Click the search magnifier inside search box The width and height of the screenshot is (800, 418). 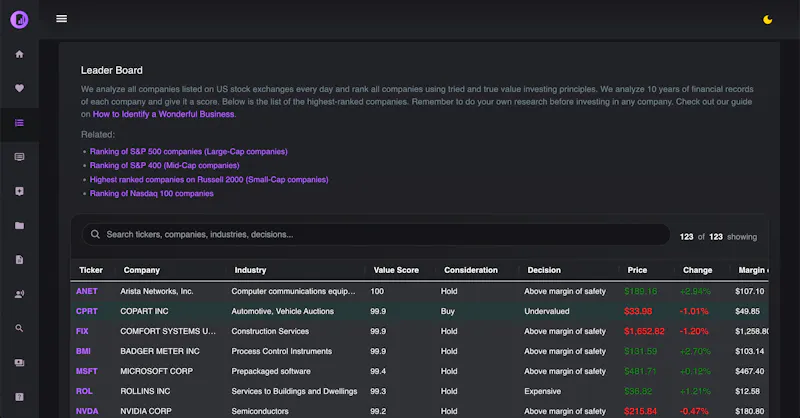coord(95,234)
